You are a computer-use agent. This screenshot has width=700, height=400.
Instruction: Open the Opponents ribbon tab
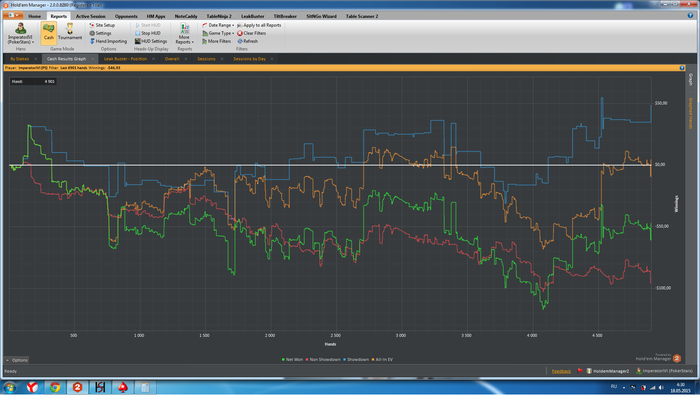[x=126, y=16]
